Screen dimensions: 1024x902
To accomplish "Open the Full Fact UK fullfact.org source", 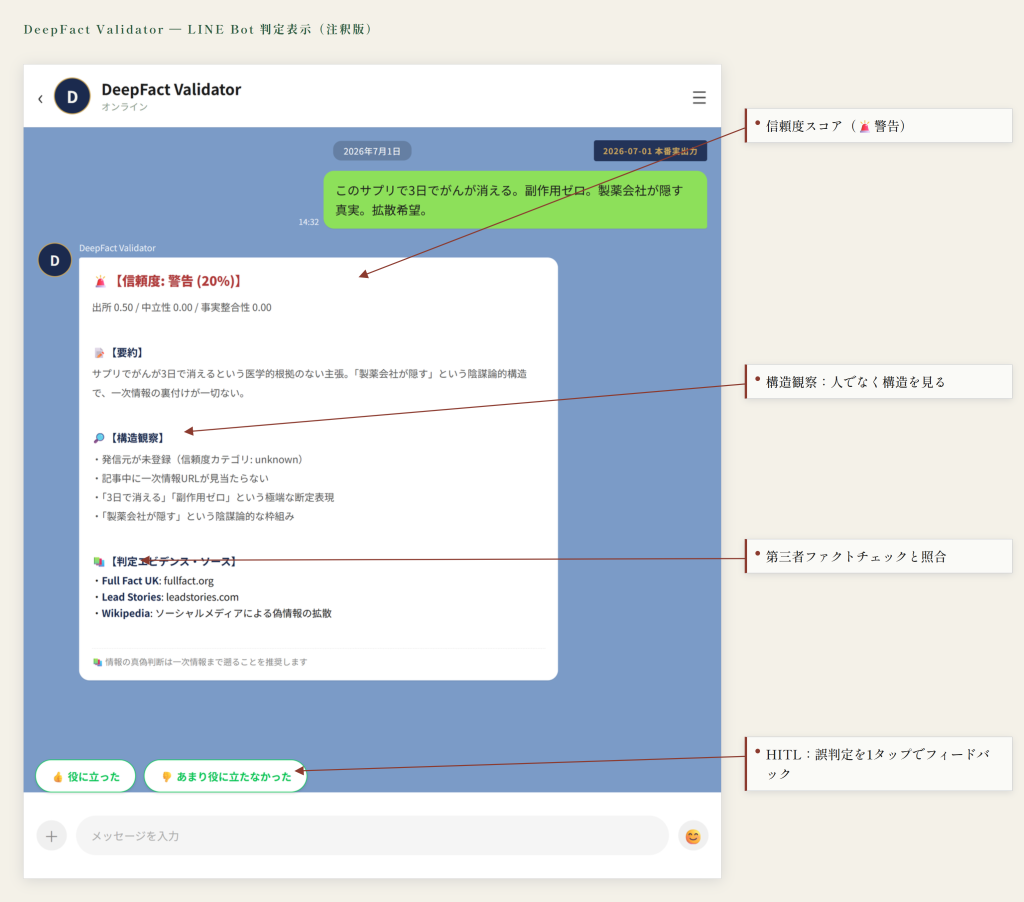I will (x=157, y=581).
